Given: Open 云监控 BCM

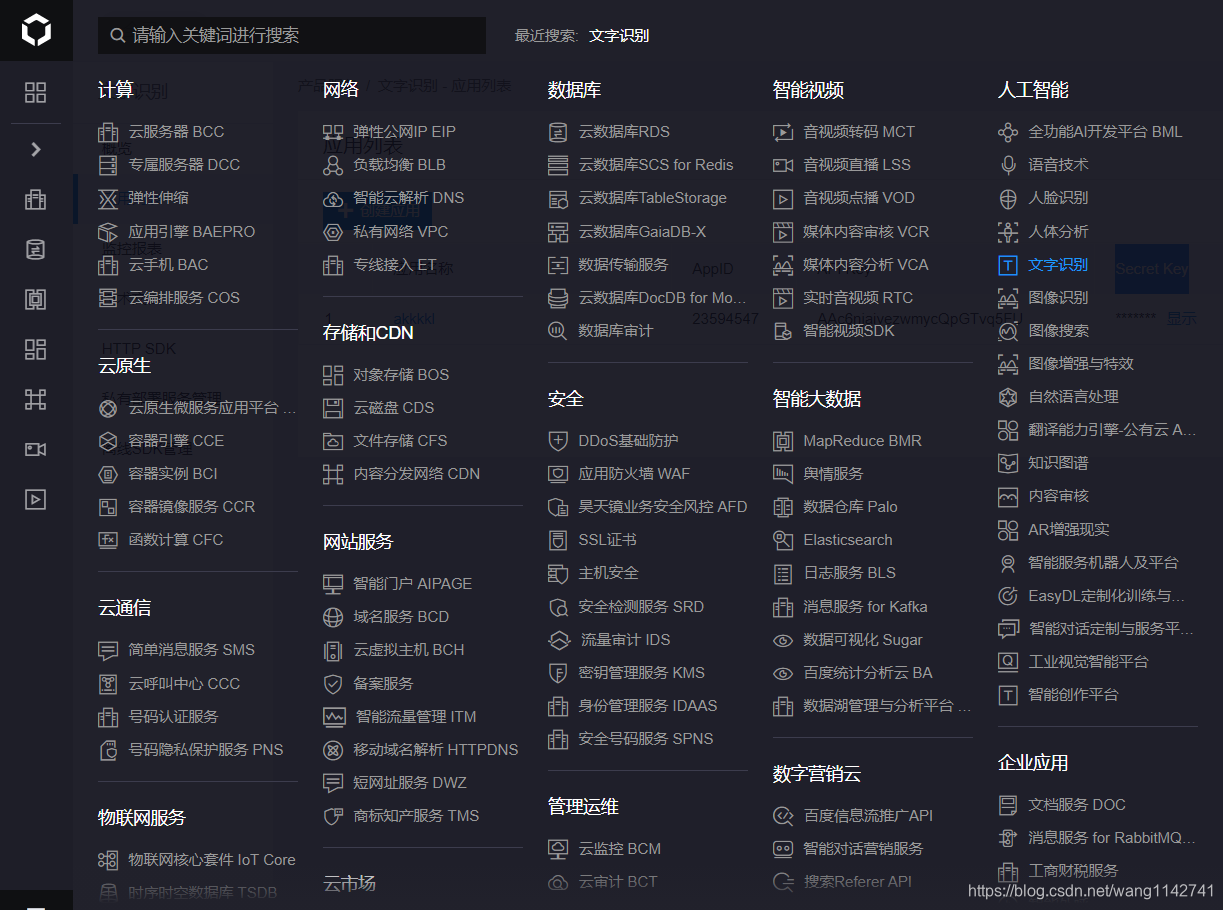Looking at the screenshot, I should tap(620, 849).
